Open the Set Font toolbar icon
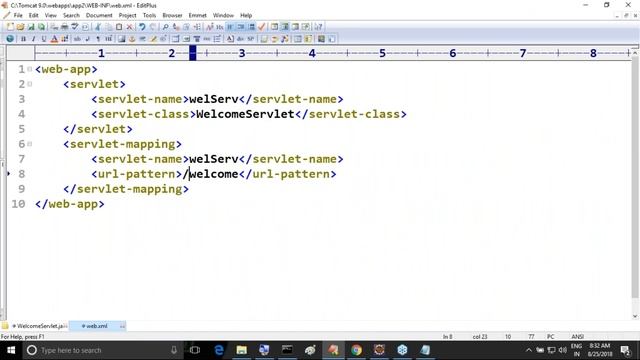This screenshot has height=360, width=640. (x=210, y=27)
